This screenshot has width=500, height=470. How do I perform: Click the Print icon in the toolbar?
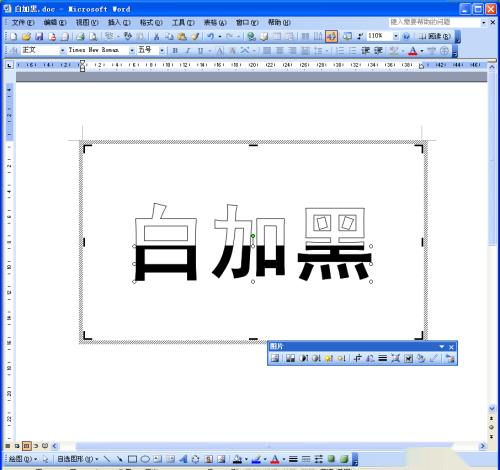point(80,36)
